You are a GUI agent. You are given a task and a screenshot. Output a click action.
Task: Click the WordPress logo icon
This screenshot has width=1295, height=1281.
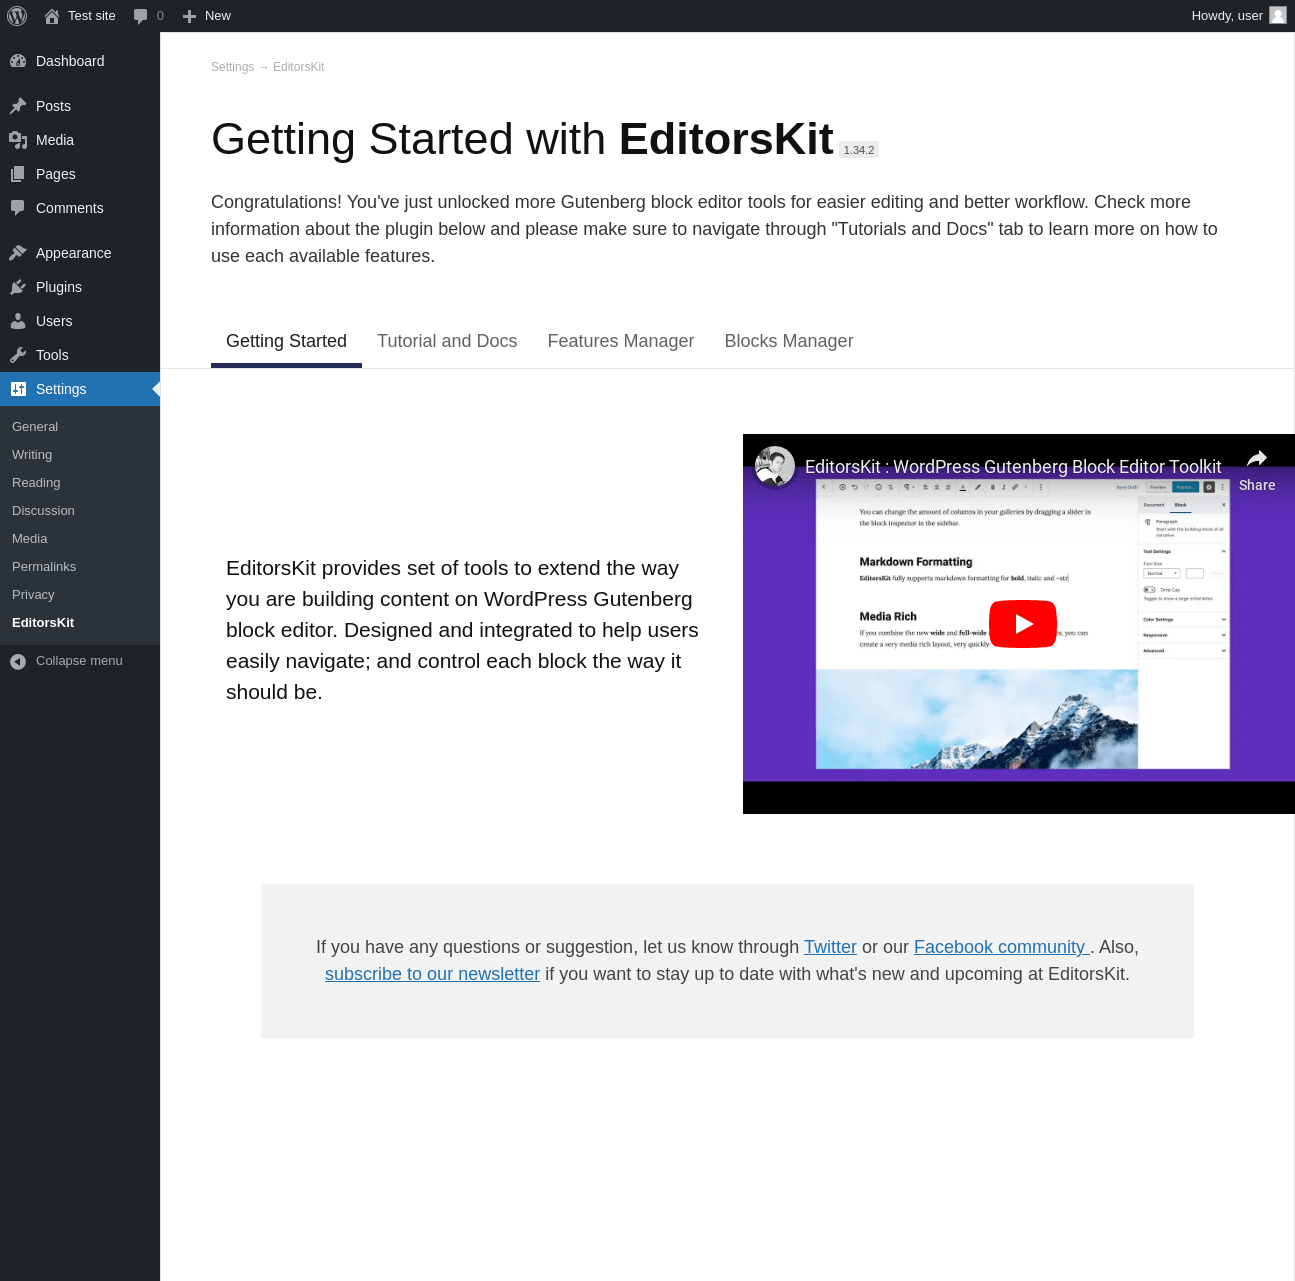pos(17,16)
